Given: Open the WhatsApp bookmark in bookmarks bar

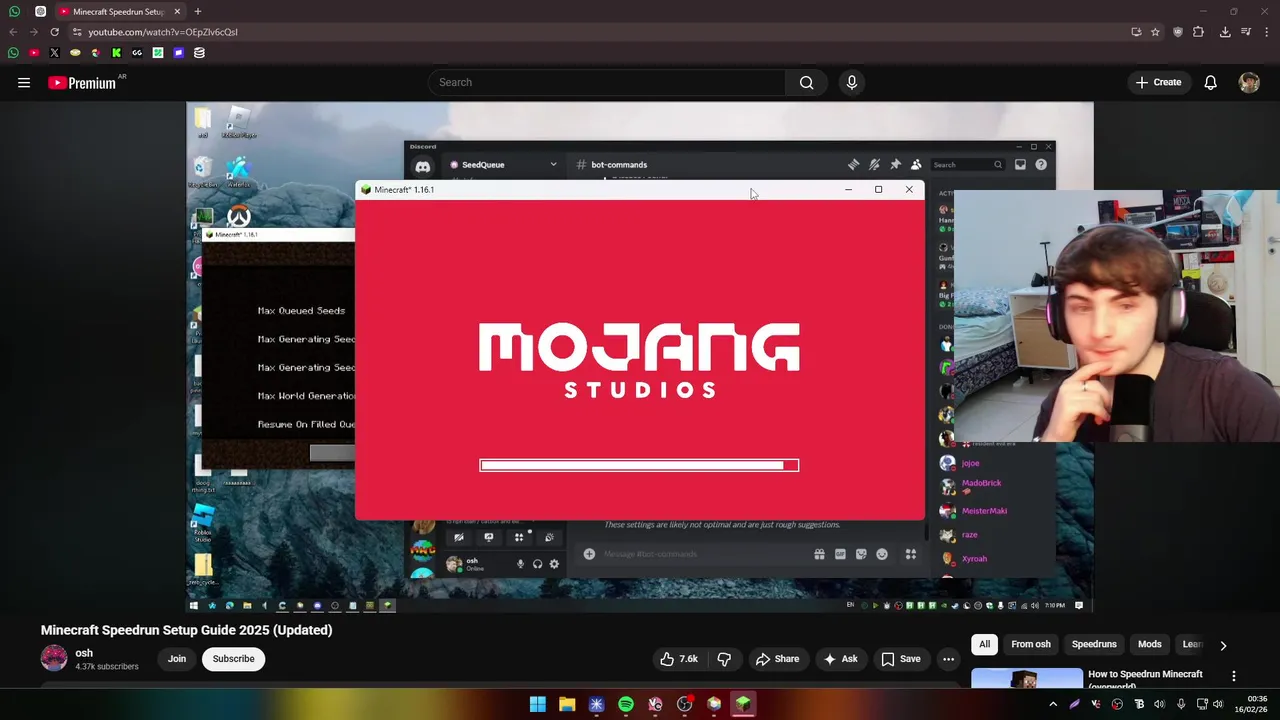Looking at the screenshot, I should pos(13,53).
